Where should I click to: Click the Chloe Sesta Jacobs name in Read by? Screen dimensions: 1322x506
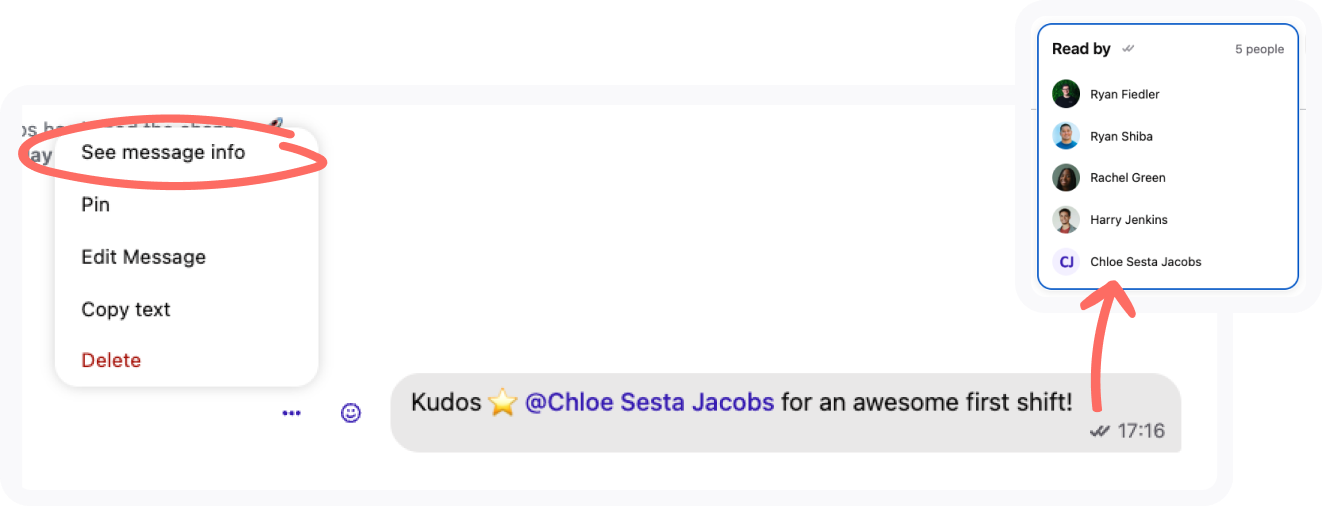pos(1145,262)
